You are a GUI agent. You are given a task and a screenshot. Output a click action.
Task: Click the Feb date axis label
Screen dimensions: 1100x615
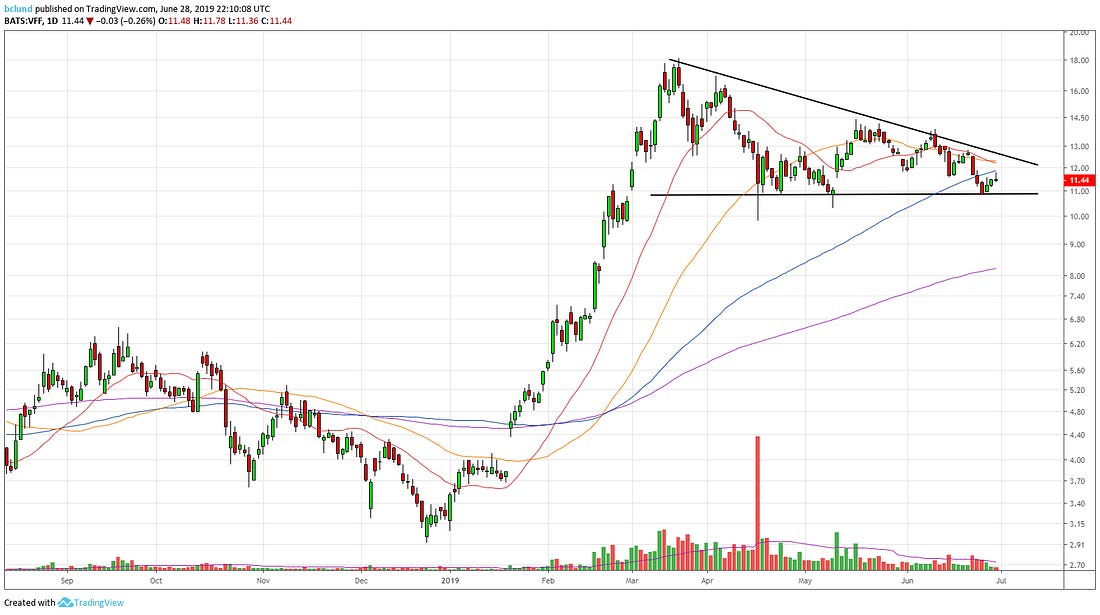coord(548,581)
